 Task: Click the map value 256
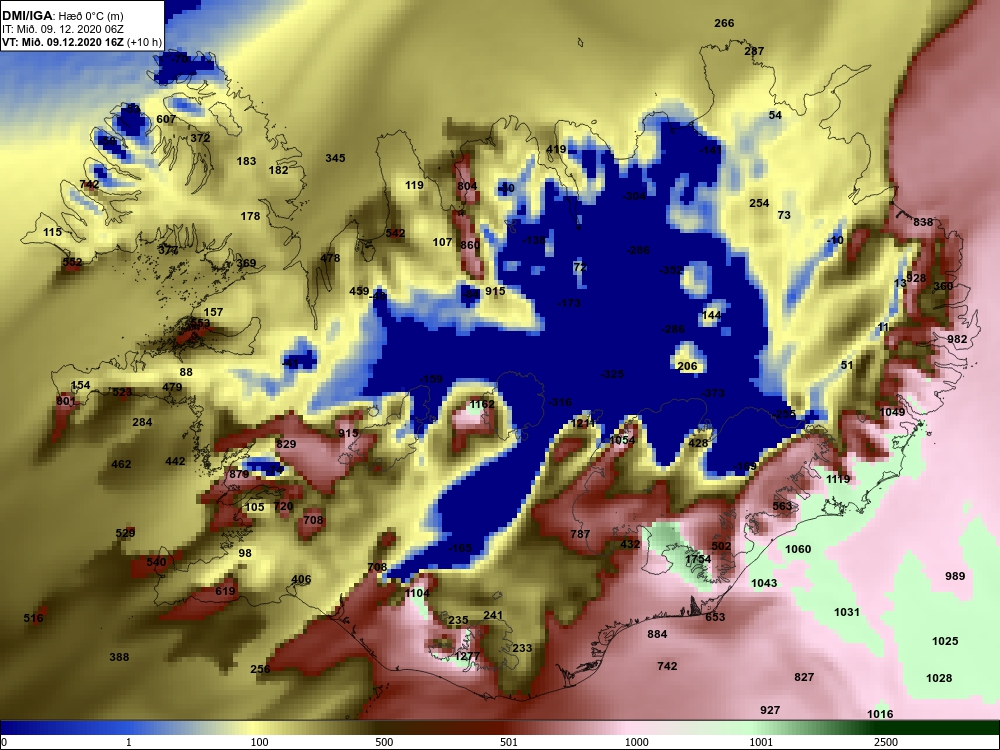point(260,670)
